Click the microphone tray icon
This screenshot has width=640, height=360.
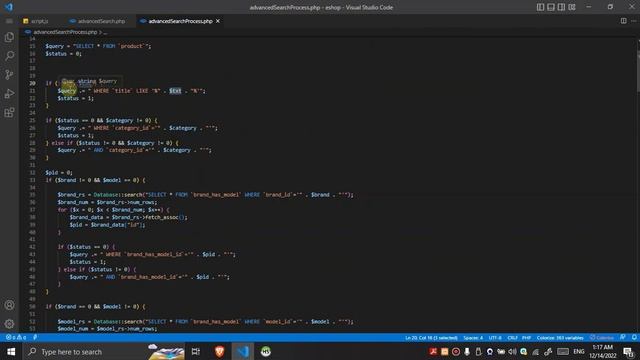(467, 351)
